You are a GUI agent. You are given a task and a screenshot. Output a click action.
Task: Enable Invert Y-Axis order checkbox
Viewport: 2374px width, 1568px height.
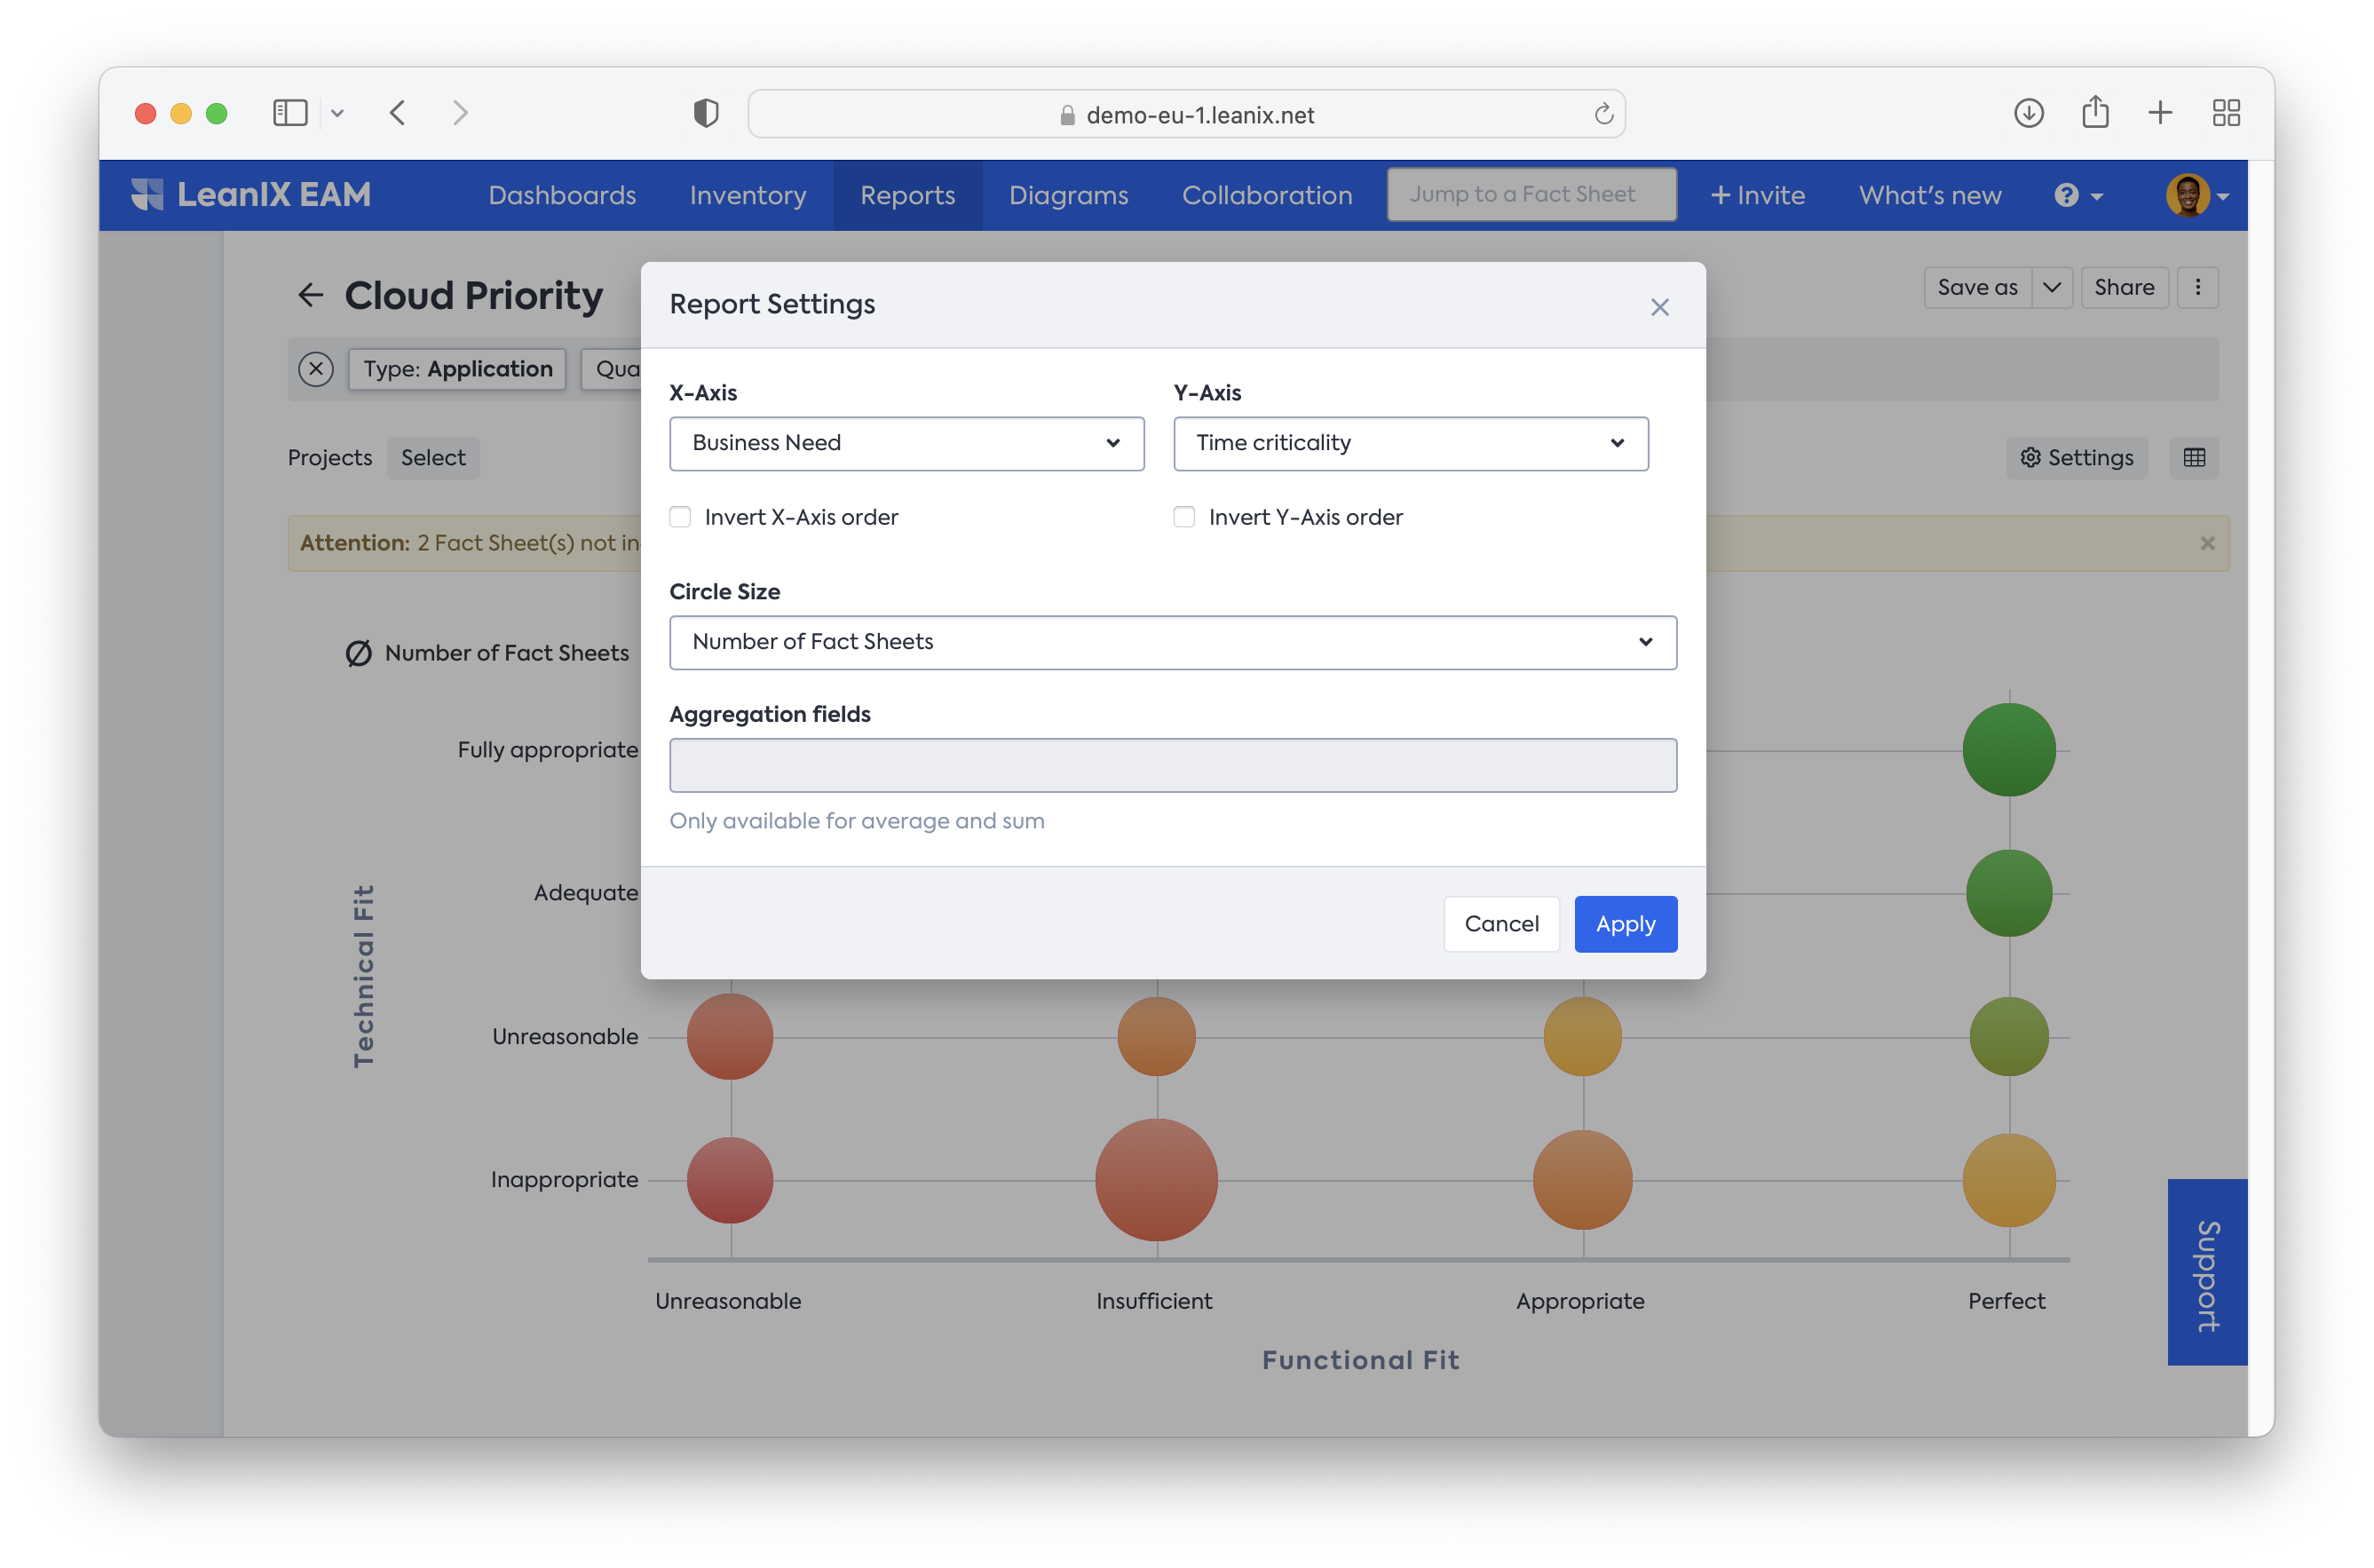point(1184,517)
